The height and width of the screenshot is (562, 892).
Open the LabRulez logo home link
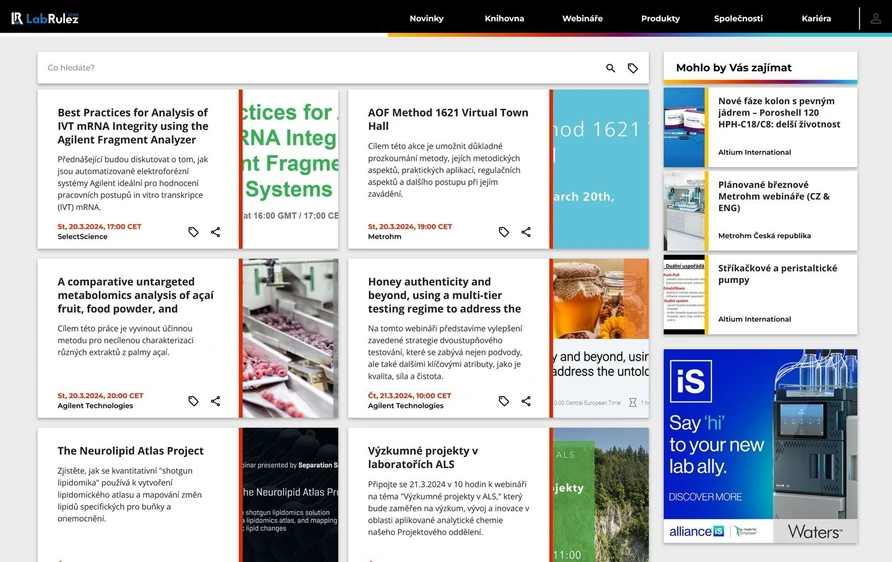45,18
